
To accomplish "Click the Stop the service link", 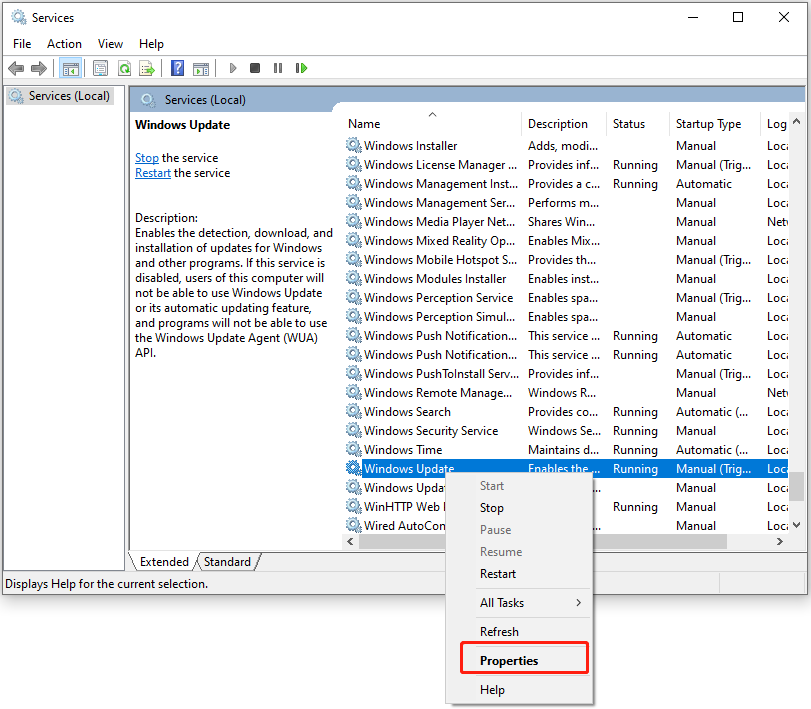I will (146, 157).
